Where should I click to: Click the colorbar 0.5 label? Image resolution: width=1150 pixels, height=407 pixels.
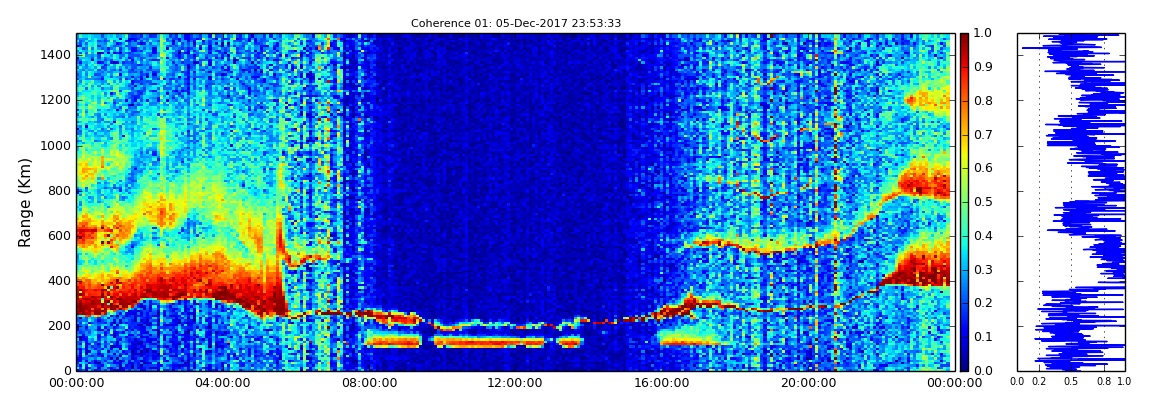981,202
